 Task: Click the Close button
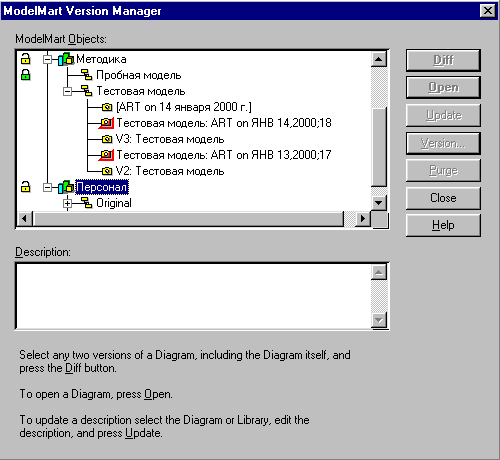(x=443, y=198)
